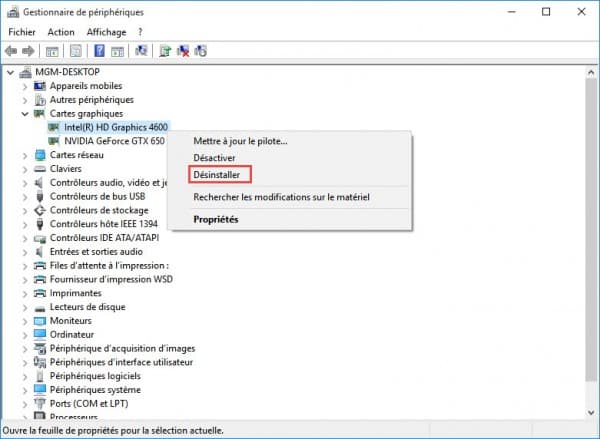
Task: Open Help with blue question-mark icon
Action: [x=99, y=51]
